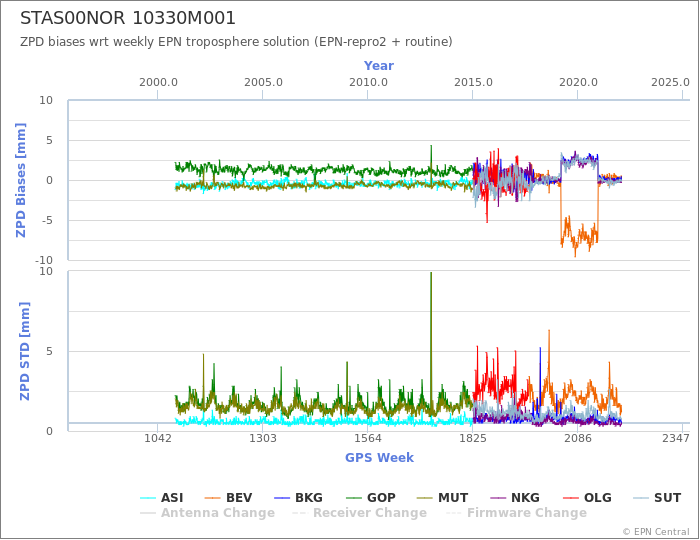Click the GPS Week axis title
The height and width of the screenshot is (540, 700).
379,458
